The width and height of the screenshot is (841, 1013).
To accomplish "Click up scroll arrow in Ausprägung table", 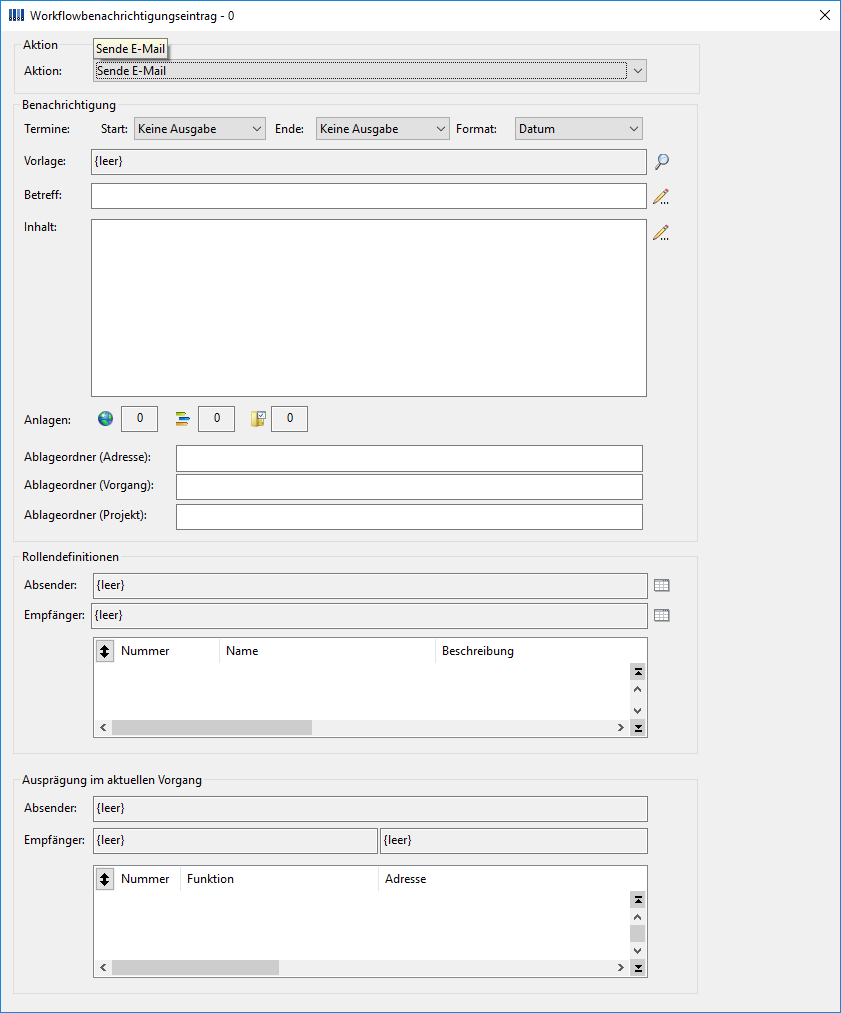I will pos(638,917).
